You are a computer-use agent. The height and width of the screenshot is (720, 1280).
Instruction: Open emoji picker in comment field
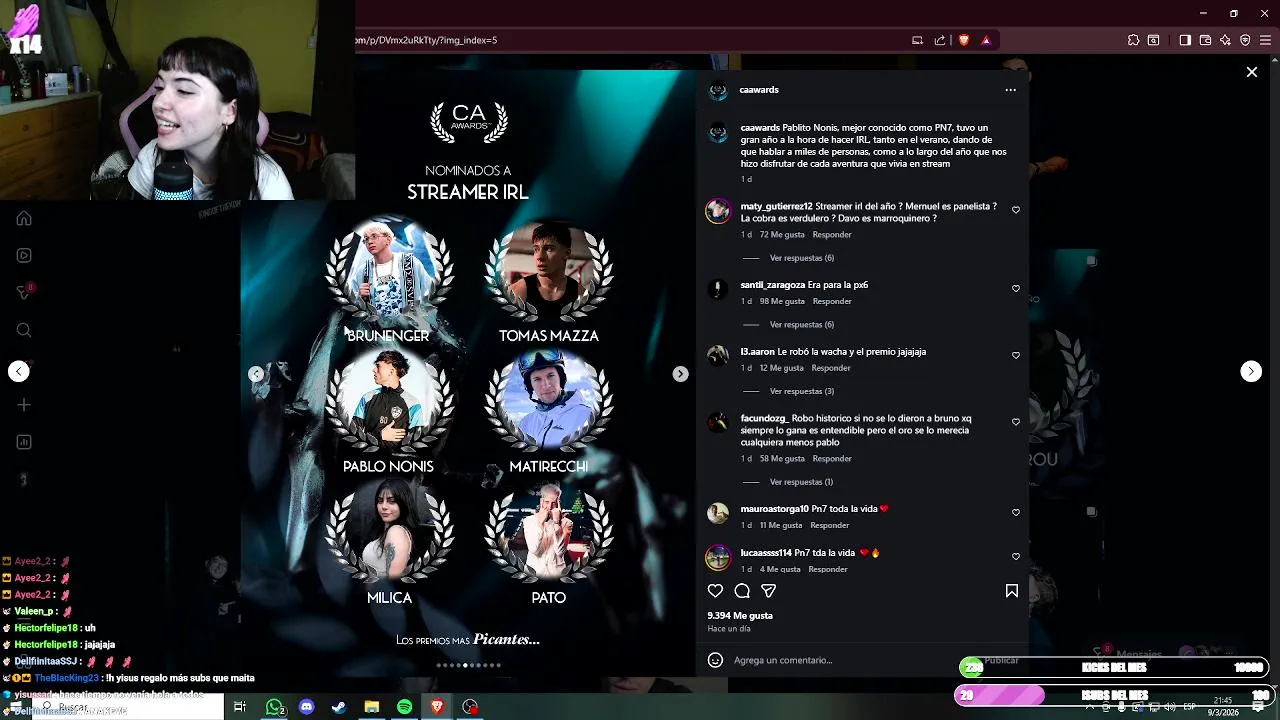715,660
